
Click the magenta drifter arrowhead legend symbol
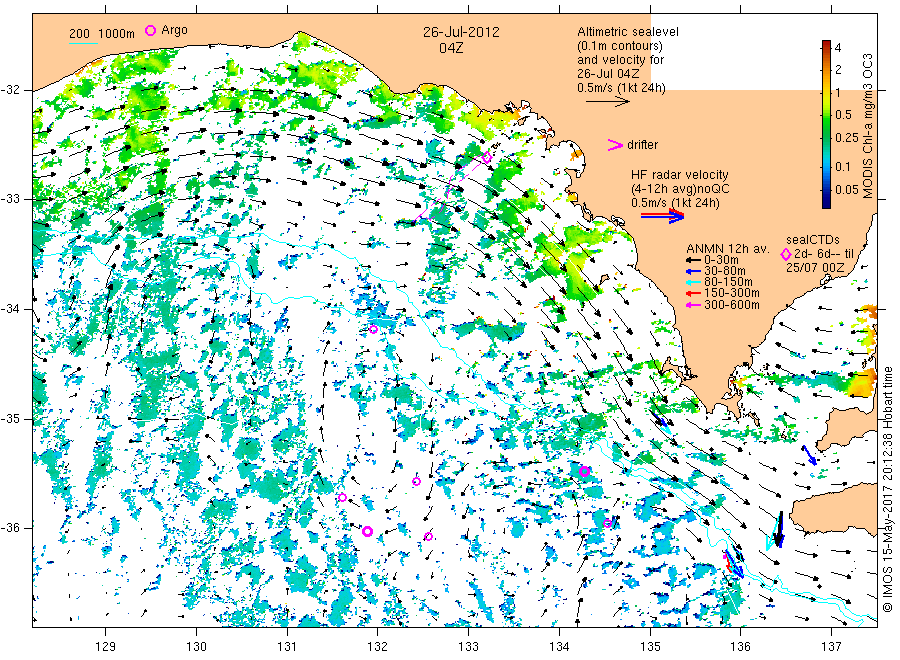tap(615, 145)
